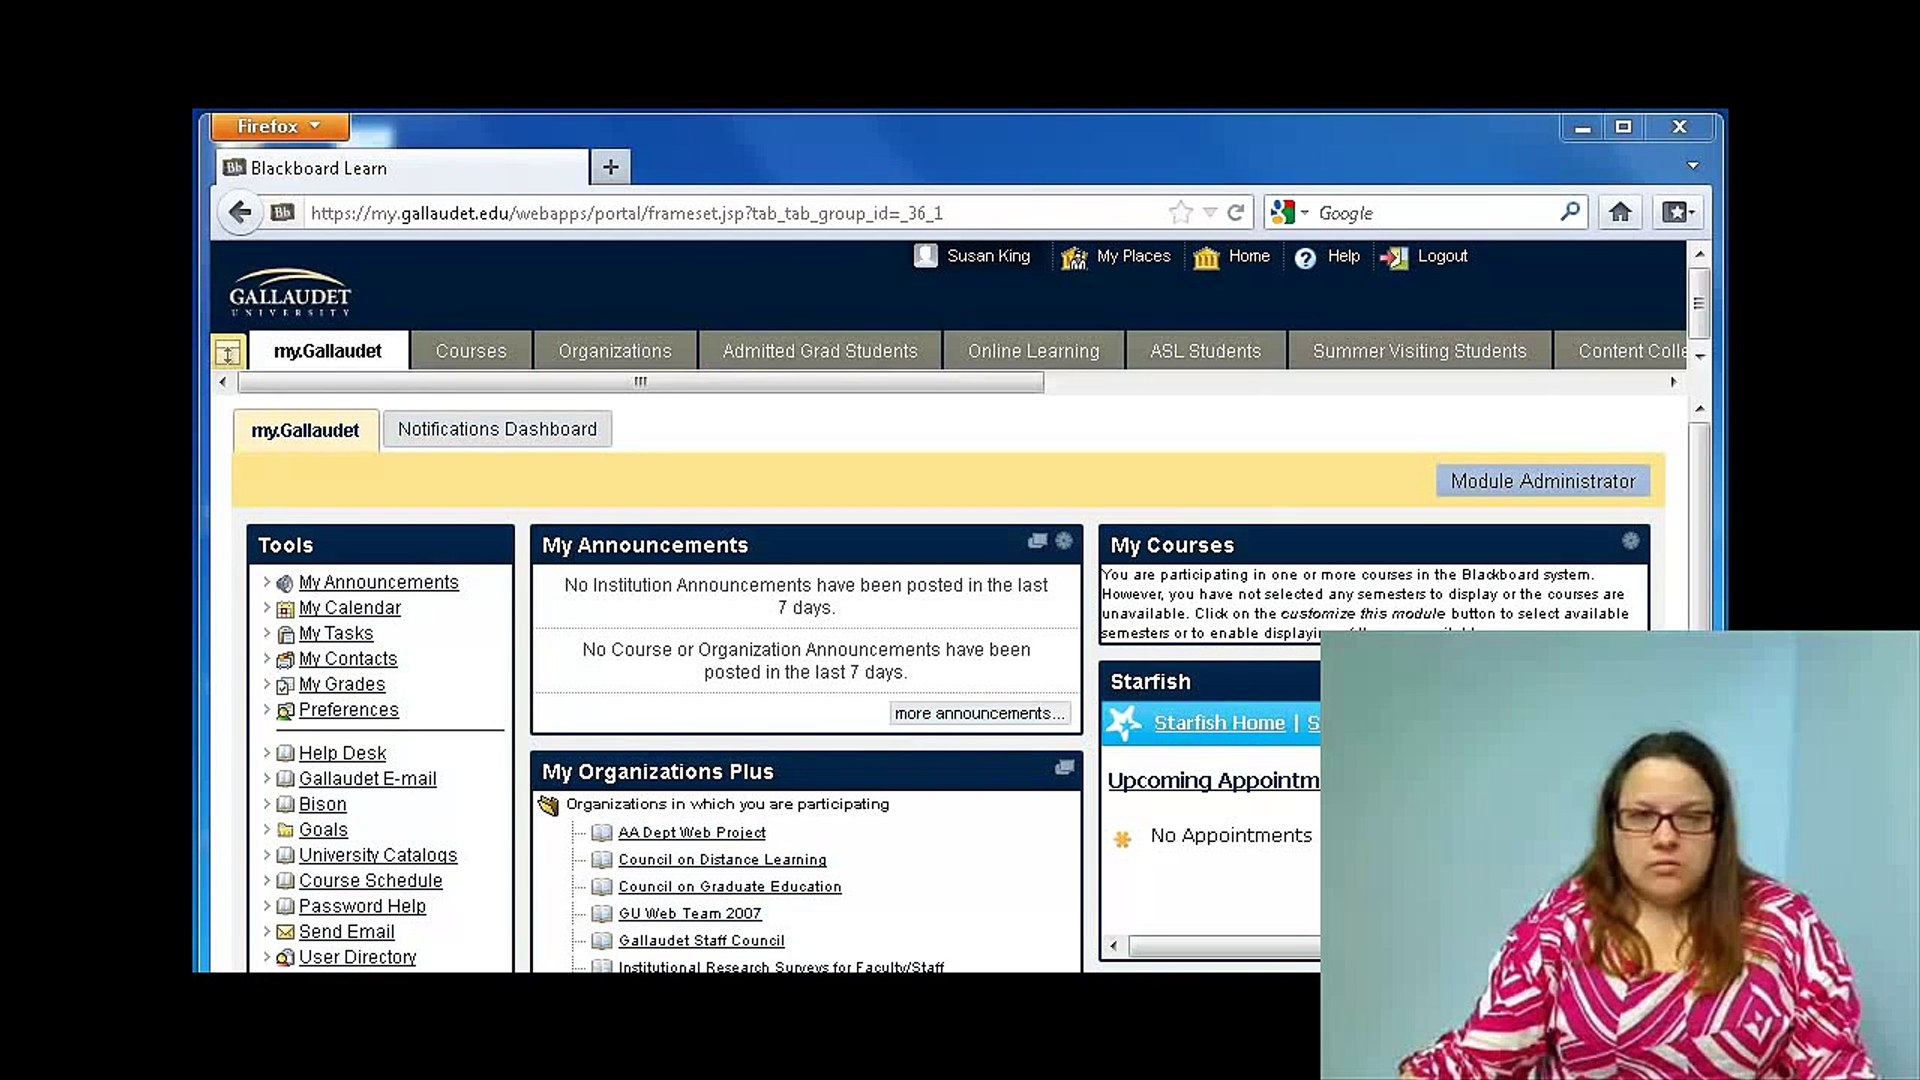Click more announcements button
Viewport: 1920px width, 1080px height.
click(979, 713)
